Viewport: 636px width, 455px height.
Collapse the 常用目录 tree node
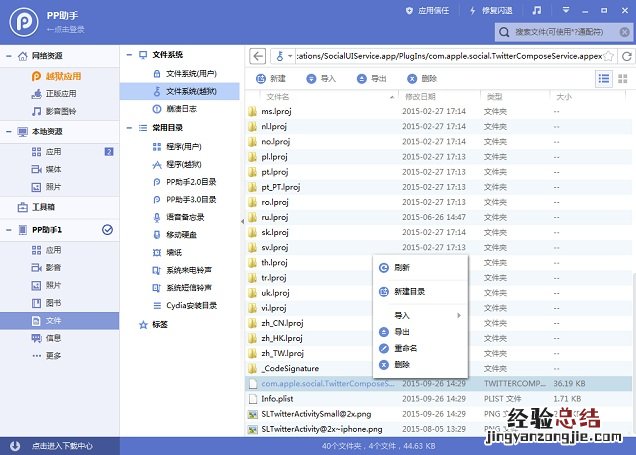pyautogui.click(x=129, y=128)
